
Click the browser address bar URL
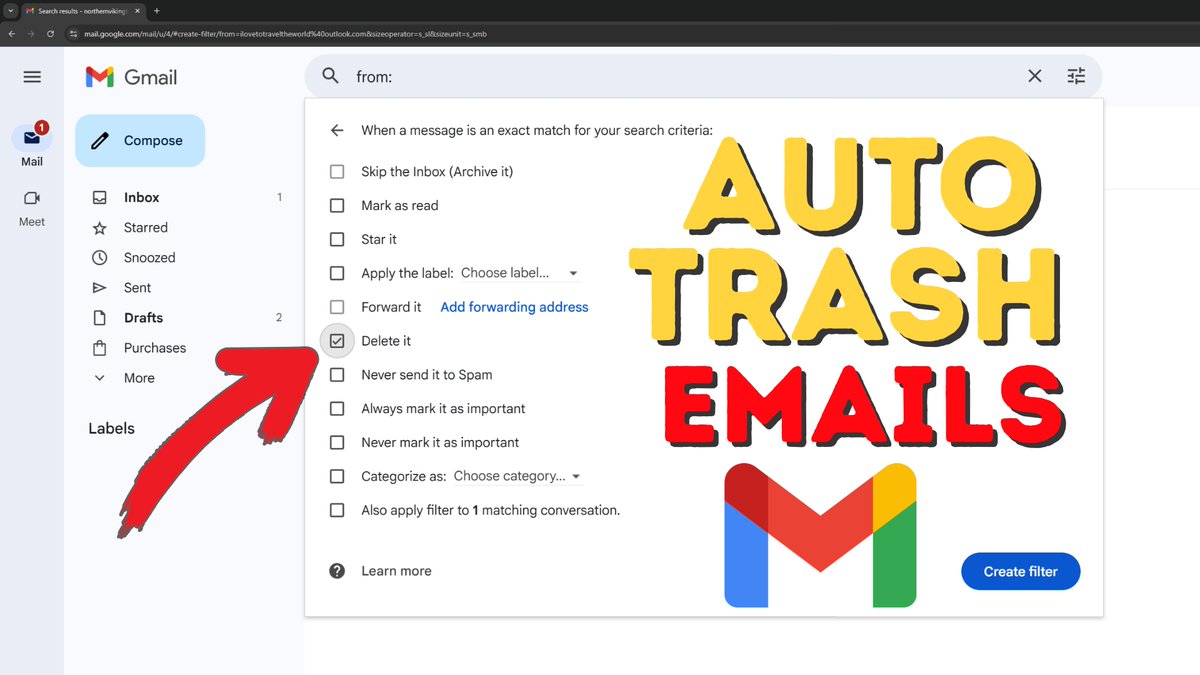click(x=285, y=33)
